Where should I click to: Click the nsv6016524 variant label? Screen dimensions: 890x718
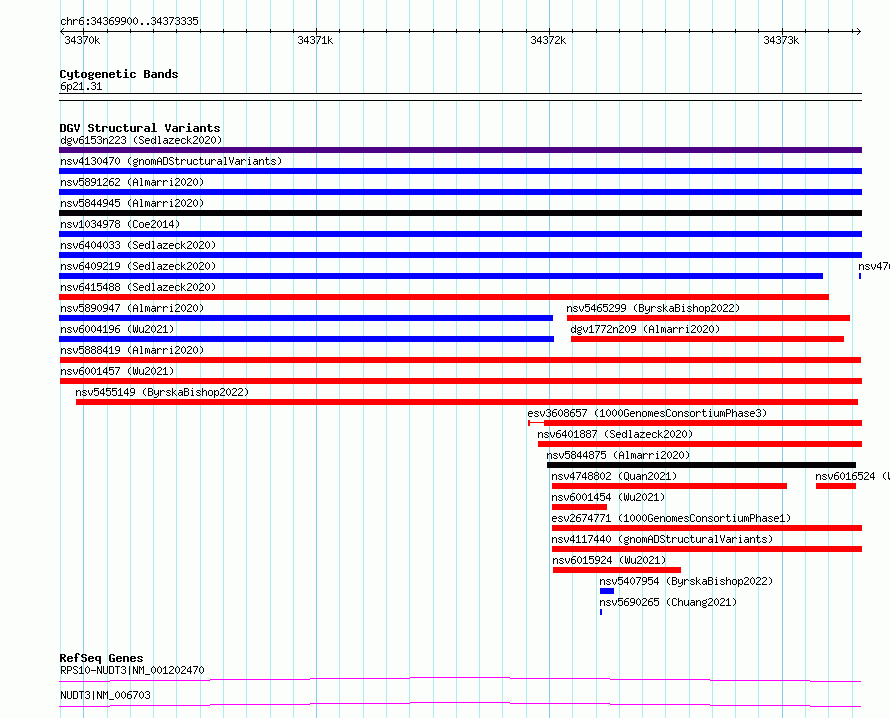point(852,476)
